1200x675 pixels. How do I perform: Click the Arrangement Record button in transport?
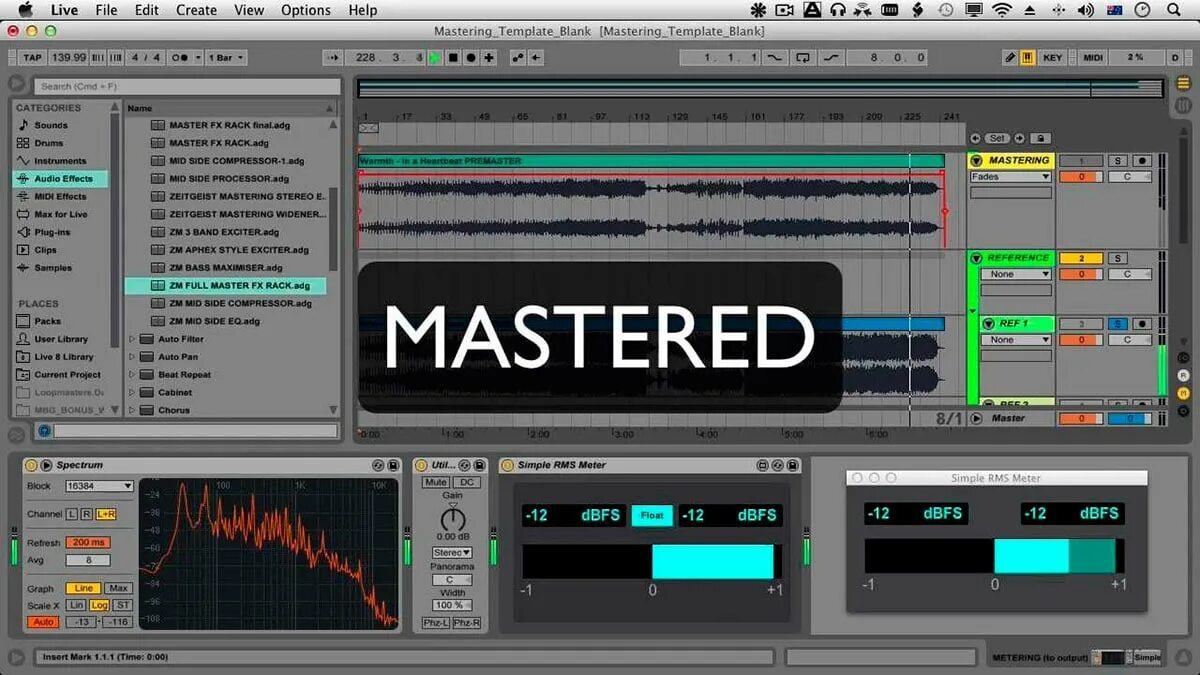pyautogui.click(x=471, y=58)
